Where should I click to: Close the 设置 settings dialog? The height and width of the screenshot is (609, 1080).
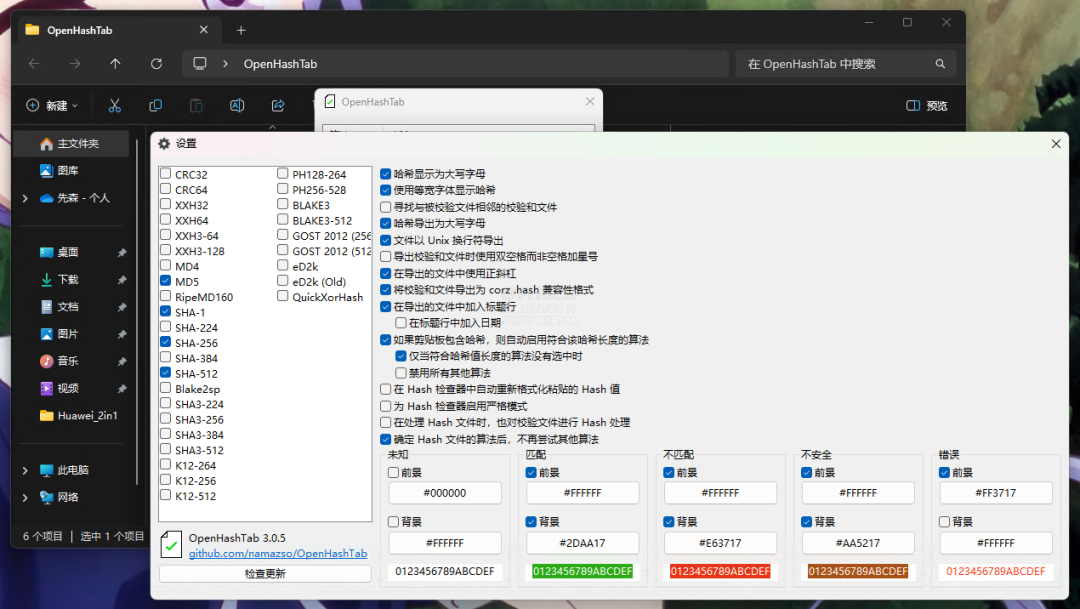click(1056, 143)
